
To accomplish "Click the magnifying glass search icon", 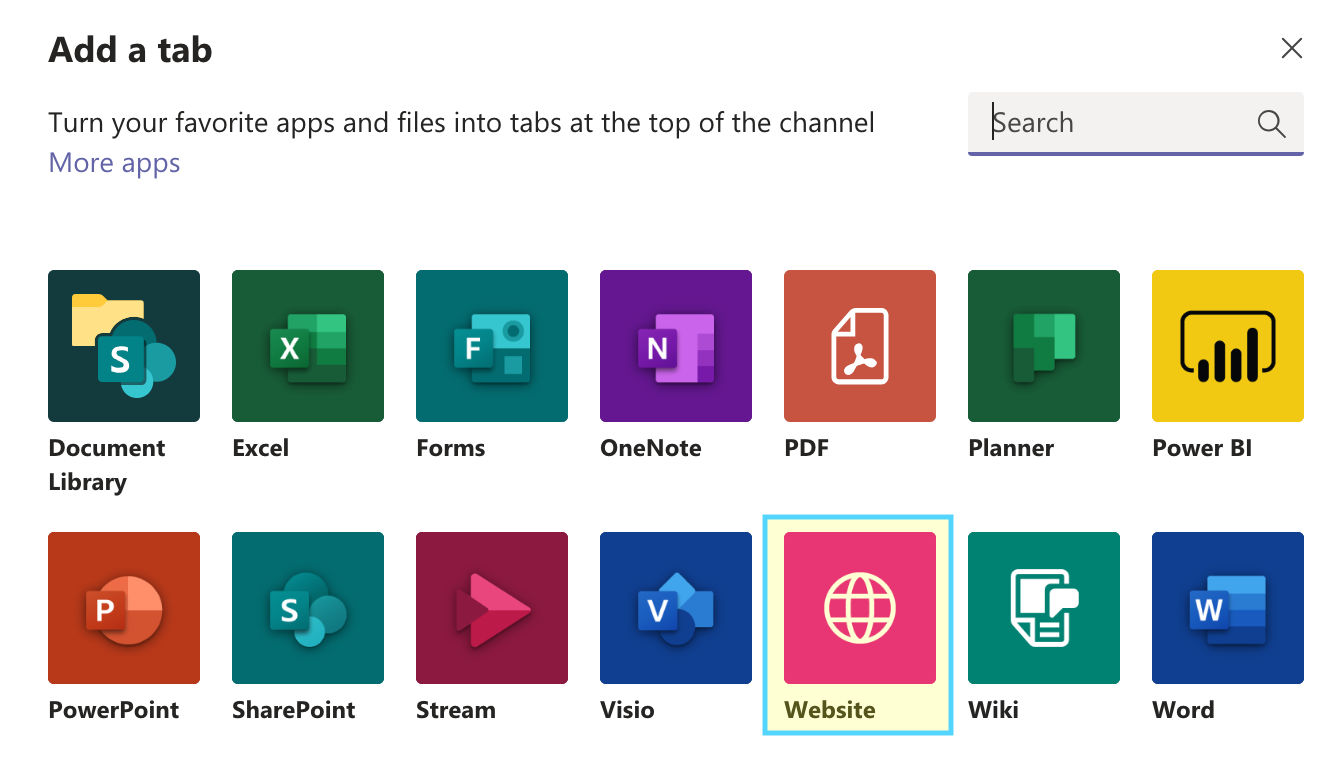I will coord(1271,124).
